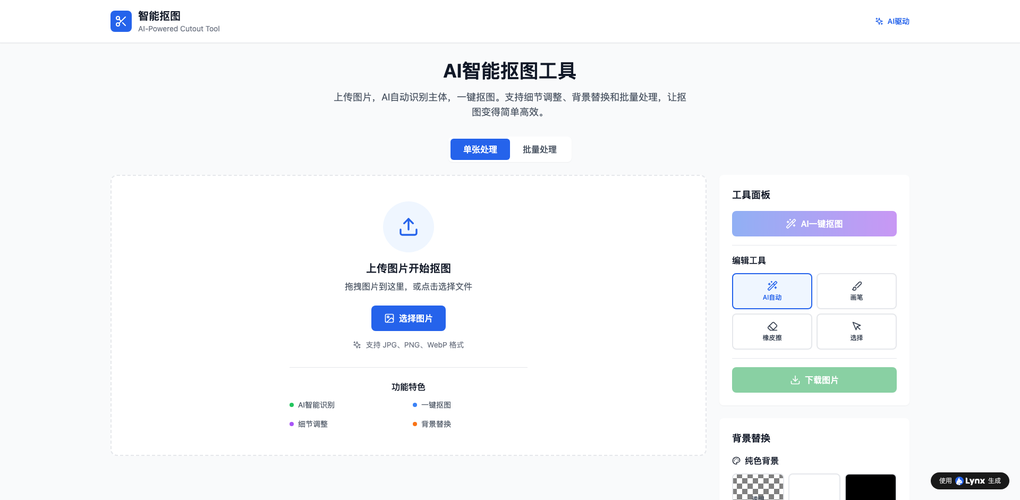
Task: Click the 支持 JPG、PNG、WebP 格式 text
Action: click(x=415, y=345)
